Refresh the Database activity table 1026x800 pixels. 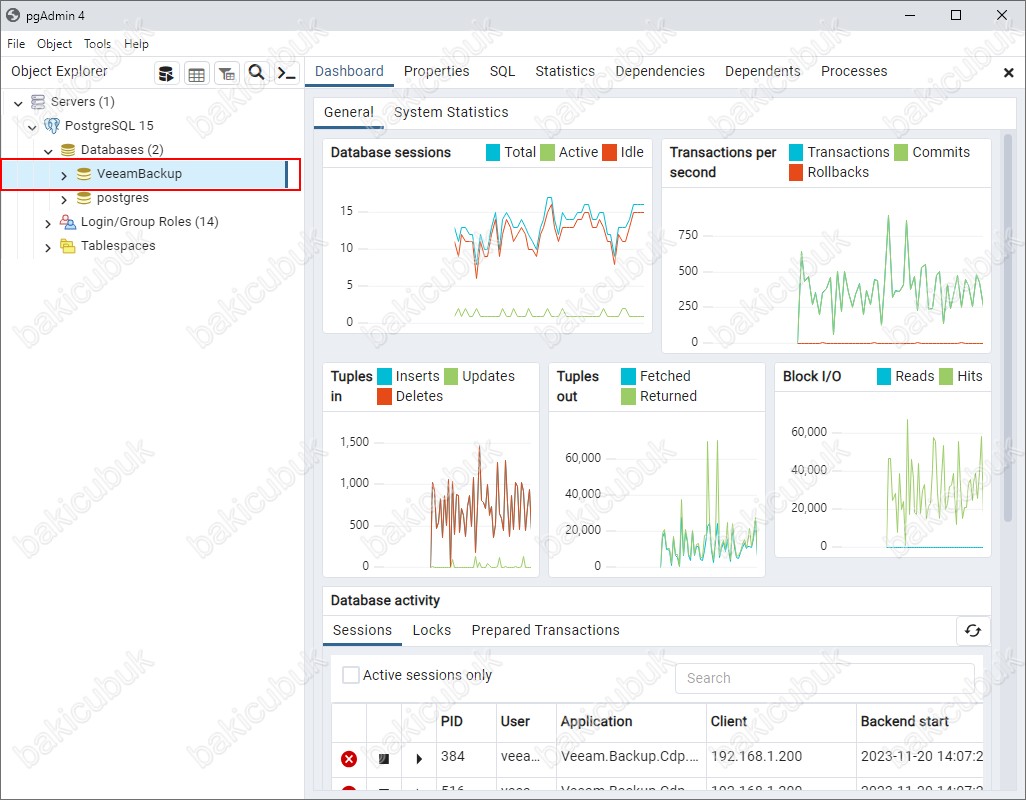[973, 631]
